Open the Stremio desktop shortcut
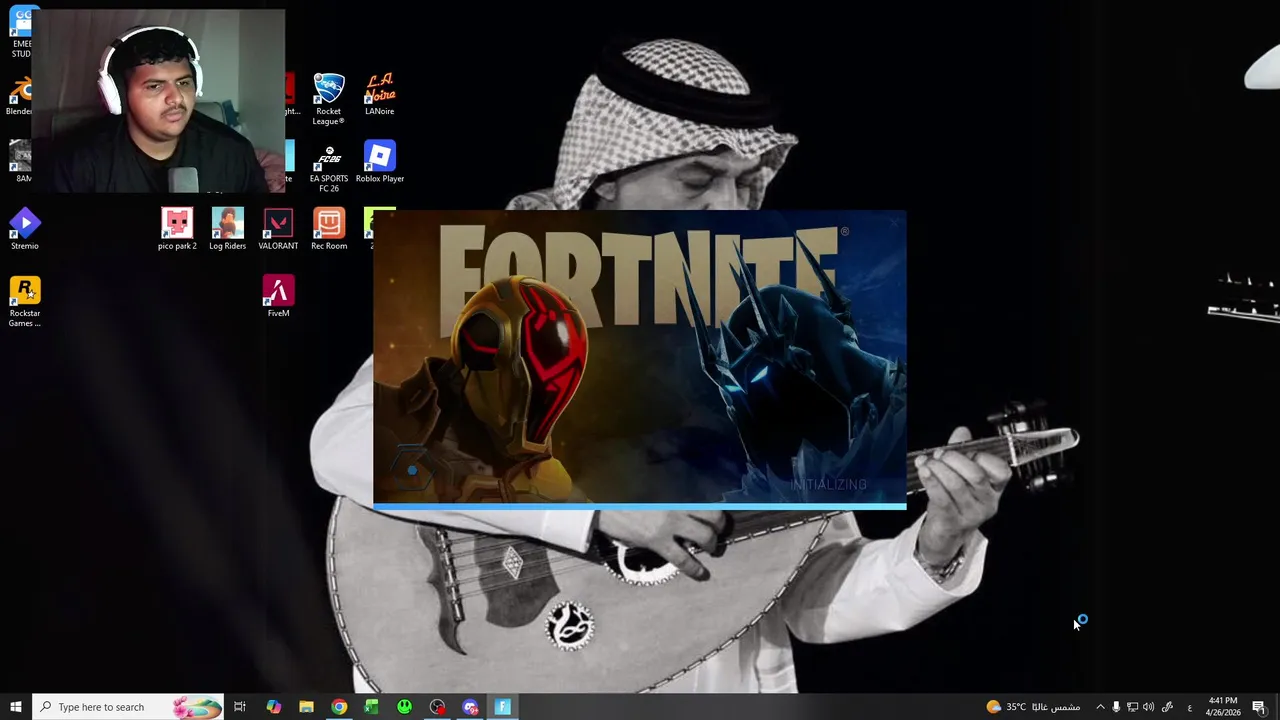Image resolution: width=1280 pixels, height=720 pixels. [x=25, y=229]
